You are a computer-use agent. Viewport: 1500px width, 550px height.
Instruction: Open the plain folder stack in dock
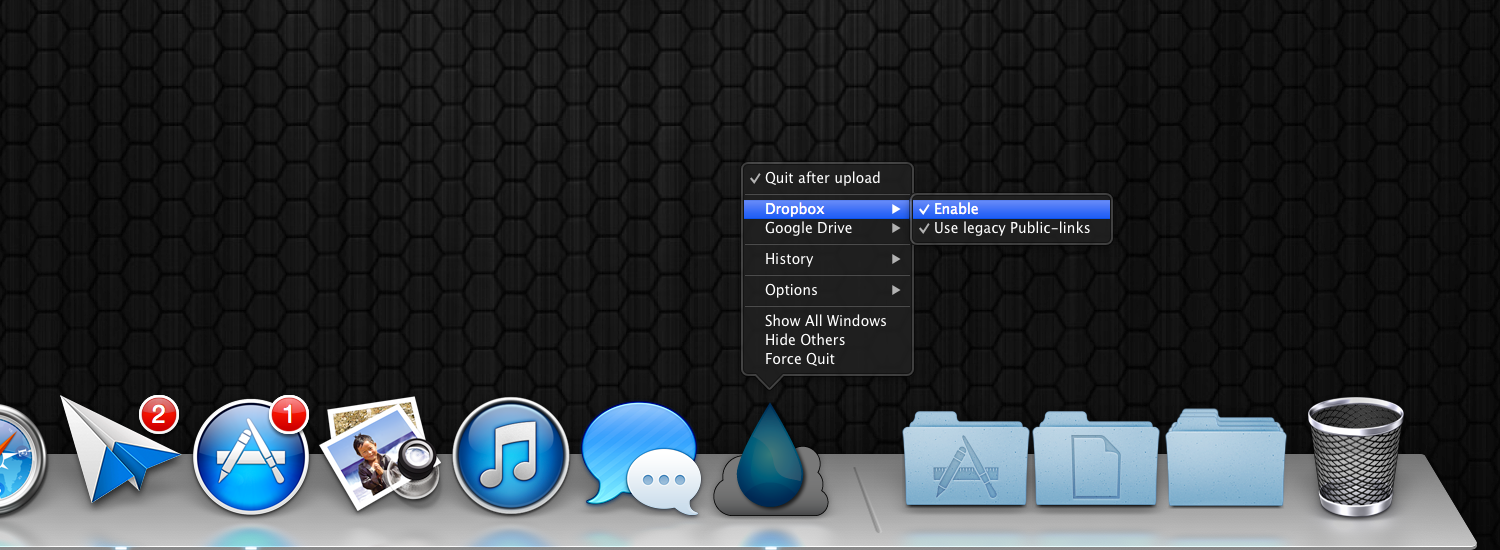pos(1227,458)
